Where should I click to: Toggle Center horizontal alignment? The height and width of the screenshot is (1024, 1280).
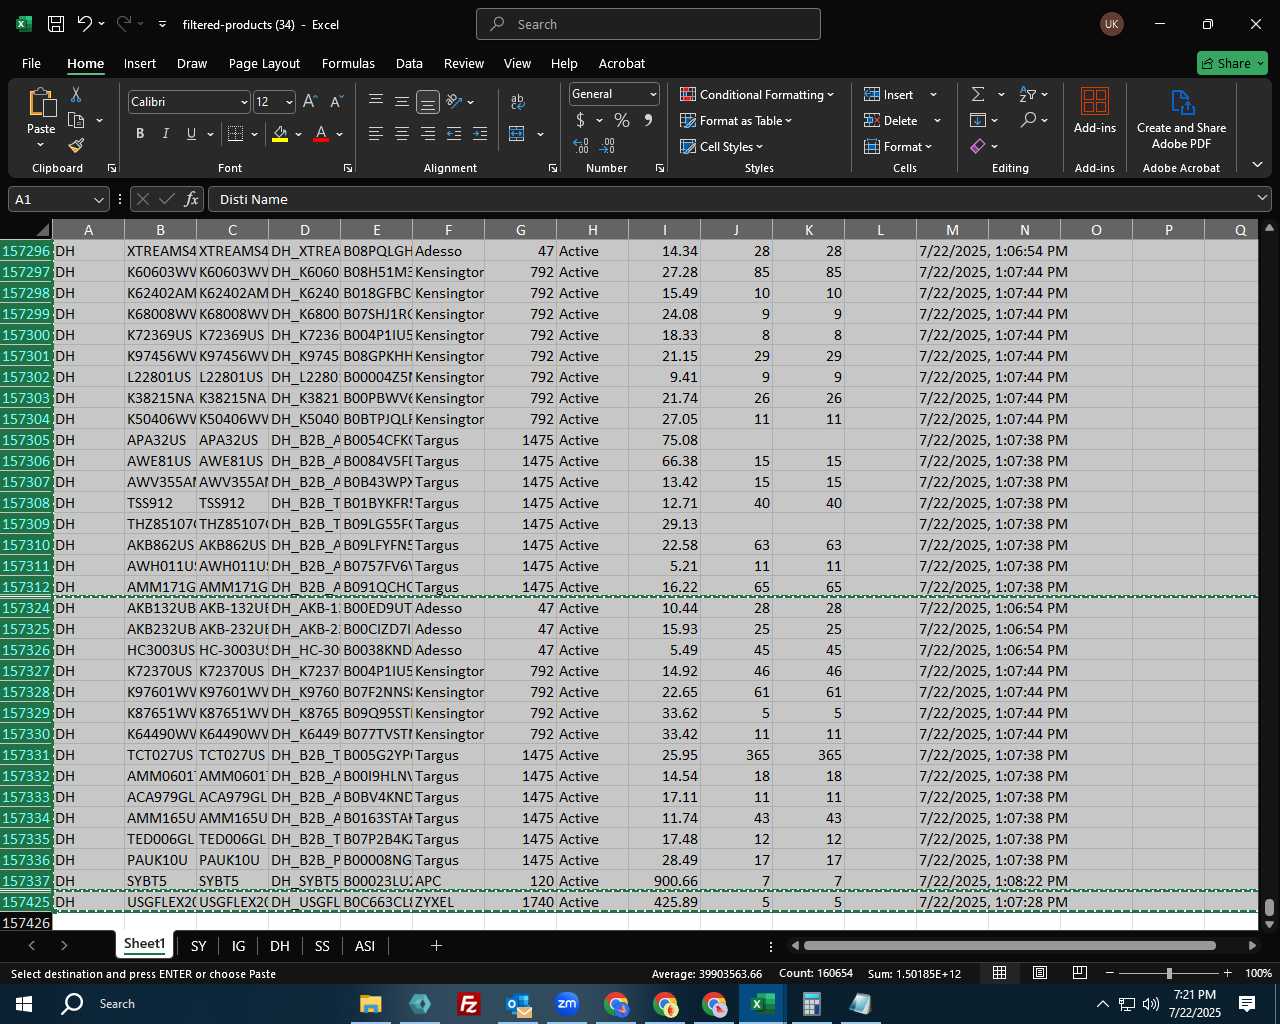click(402, 134)
